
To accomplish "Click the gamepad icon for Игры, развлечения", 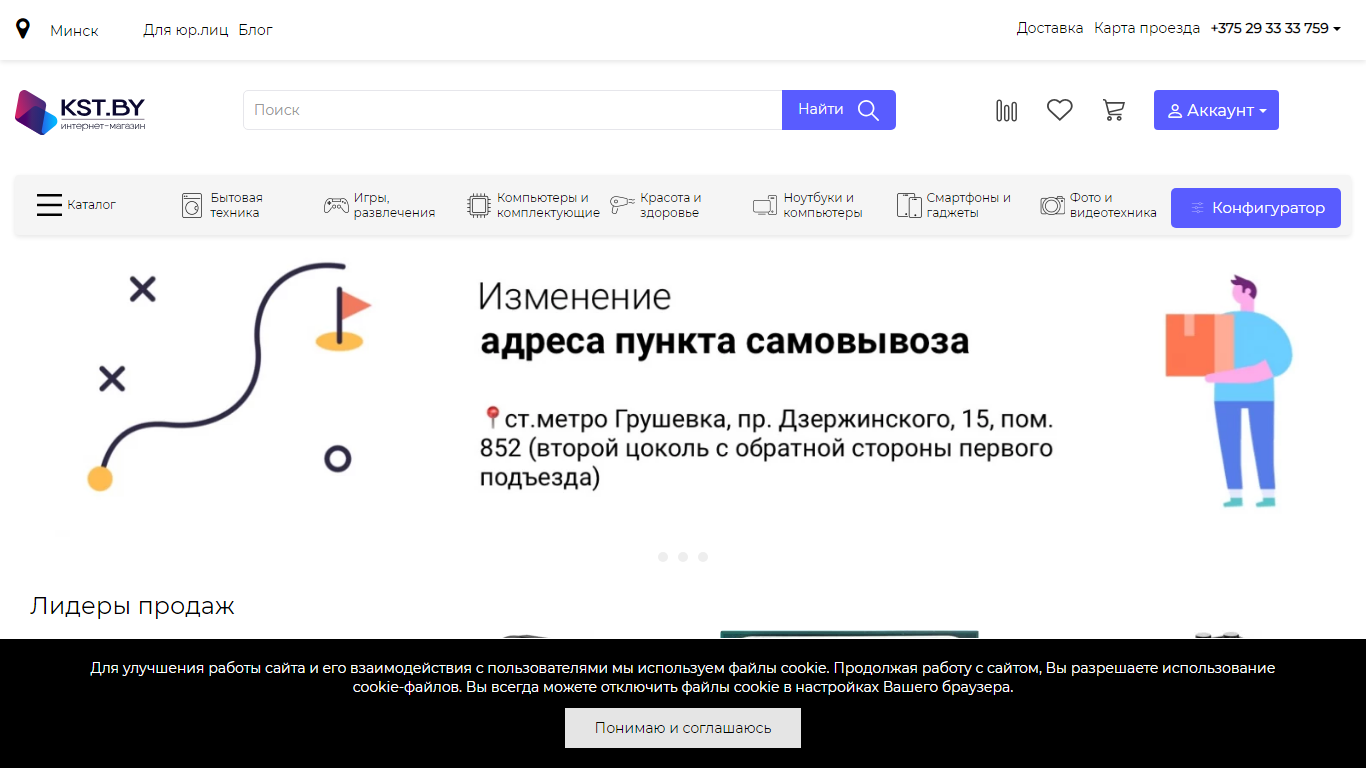I will [x=336, y=206].
